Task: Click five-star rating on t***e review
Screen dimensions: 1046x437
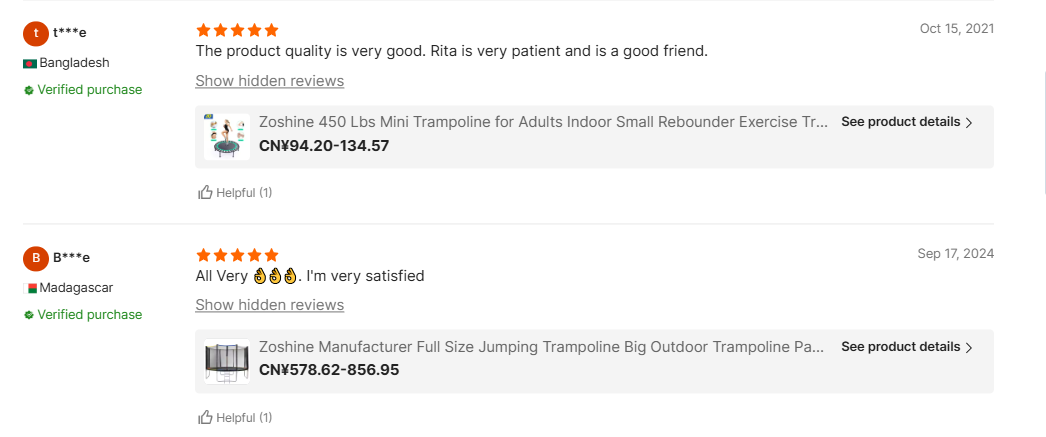Action: click(237, 30)
